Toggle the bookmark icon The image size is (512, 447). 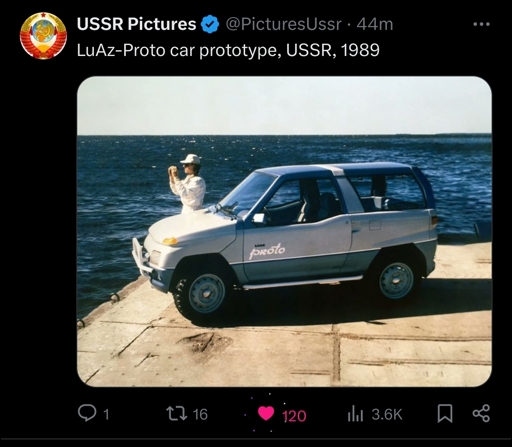point(445,413)
